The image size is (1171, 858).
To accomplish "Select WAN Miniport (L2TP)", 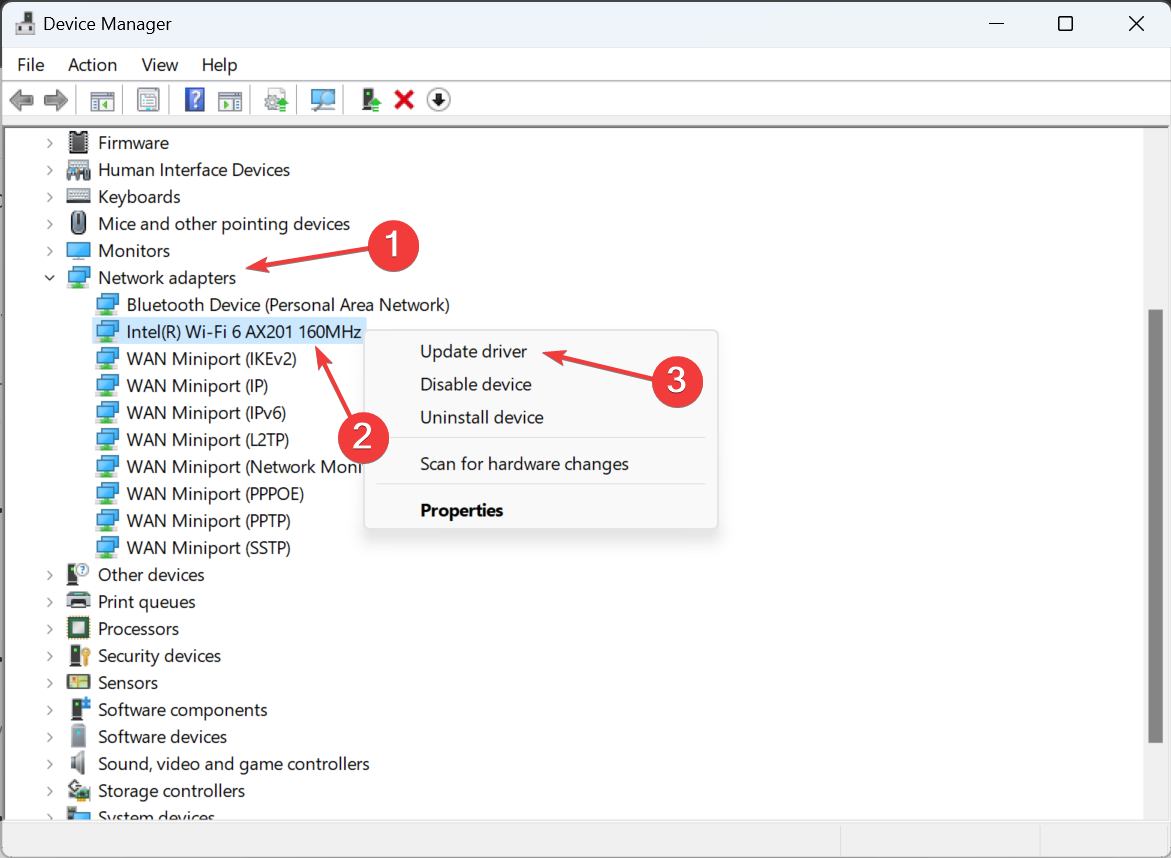I will [208, 440].
